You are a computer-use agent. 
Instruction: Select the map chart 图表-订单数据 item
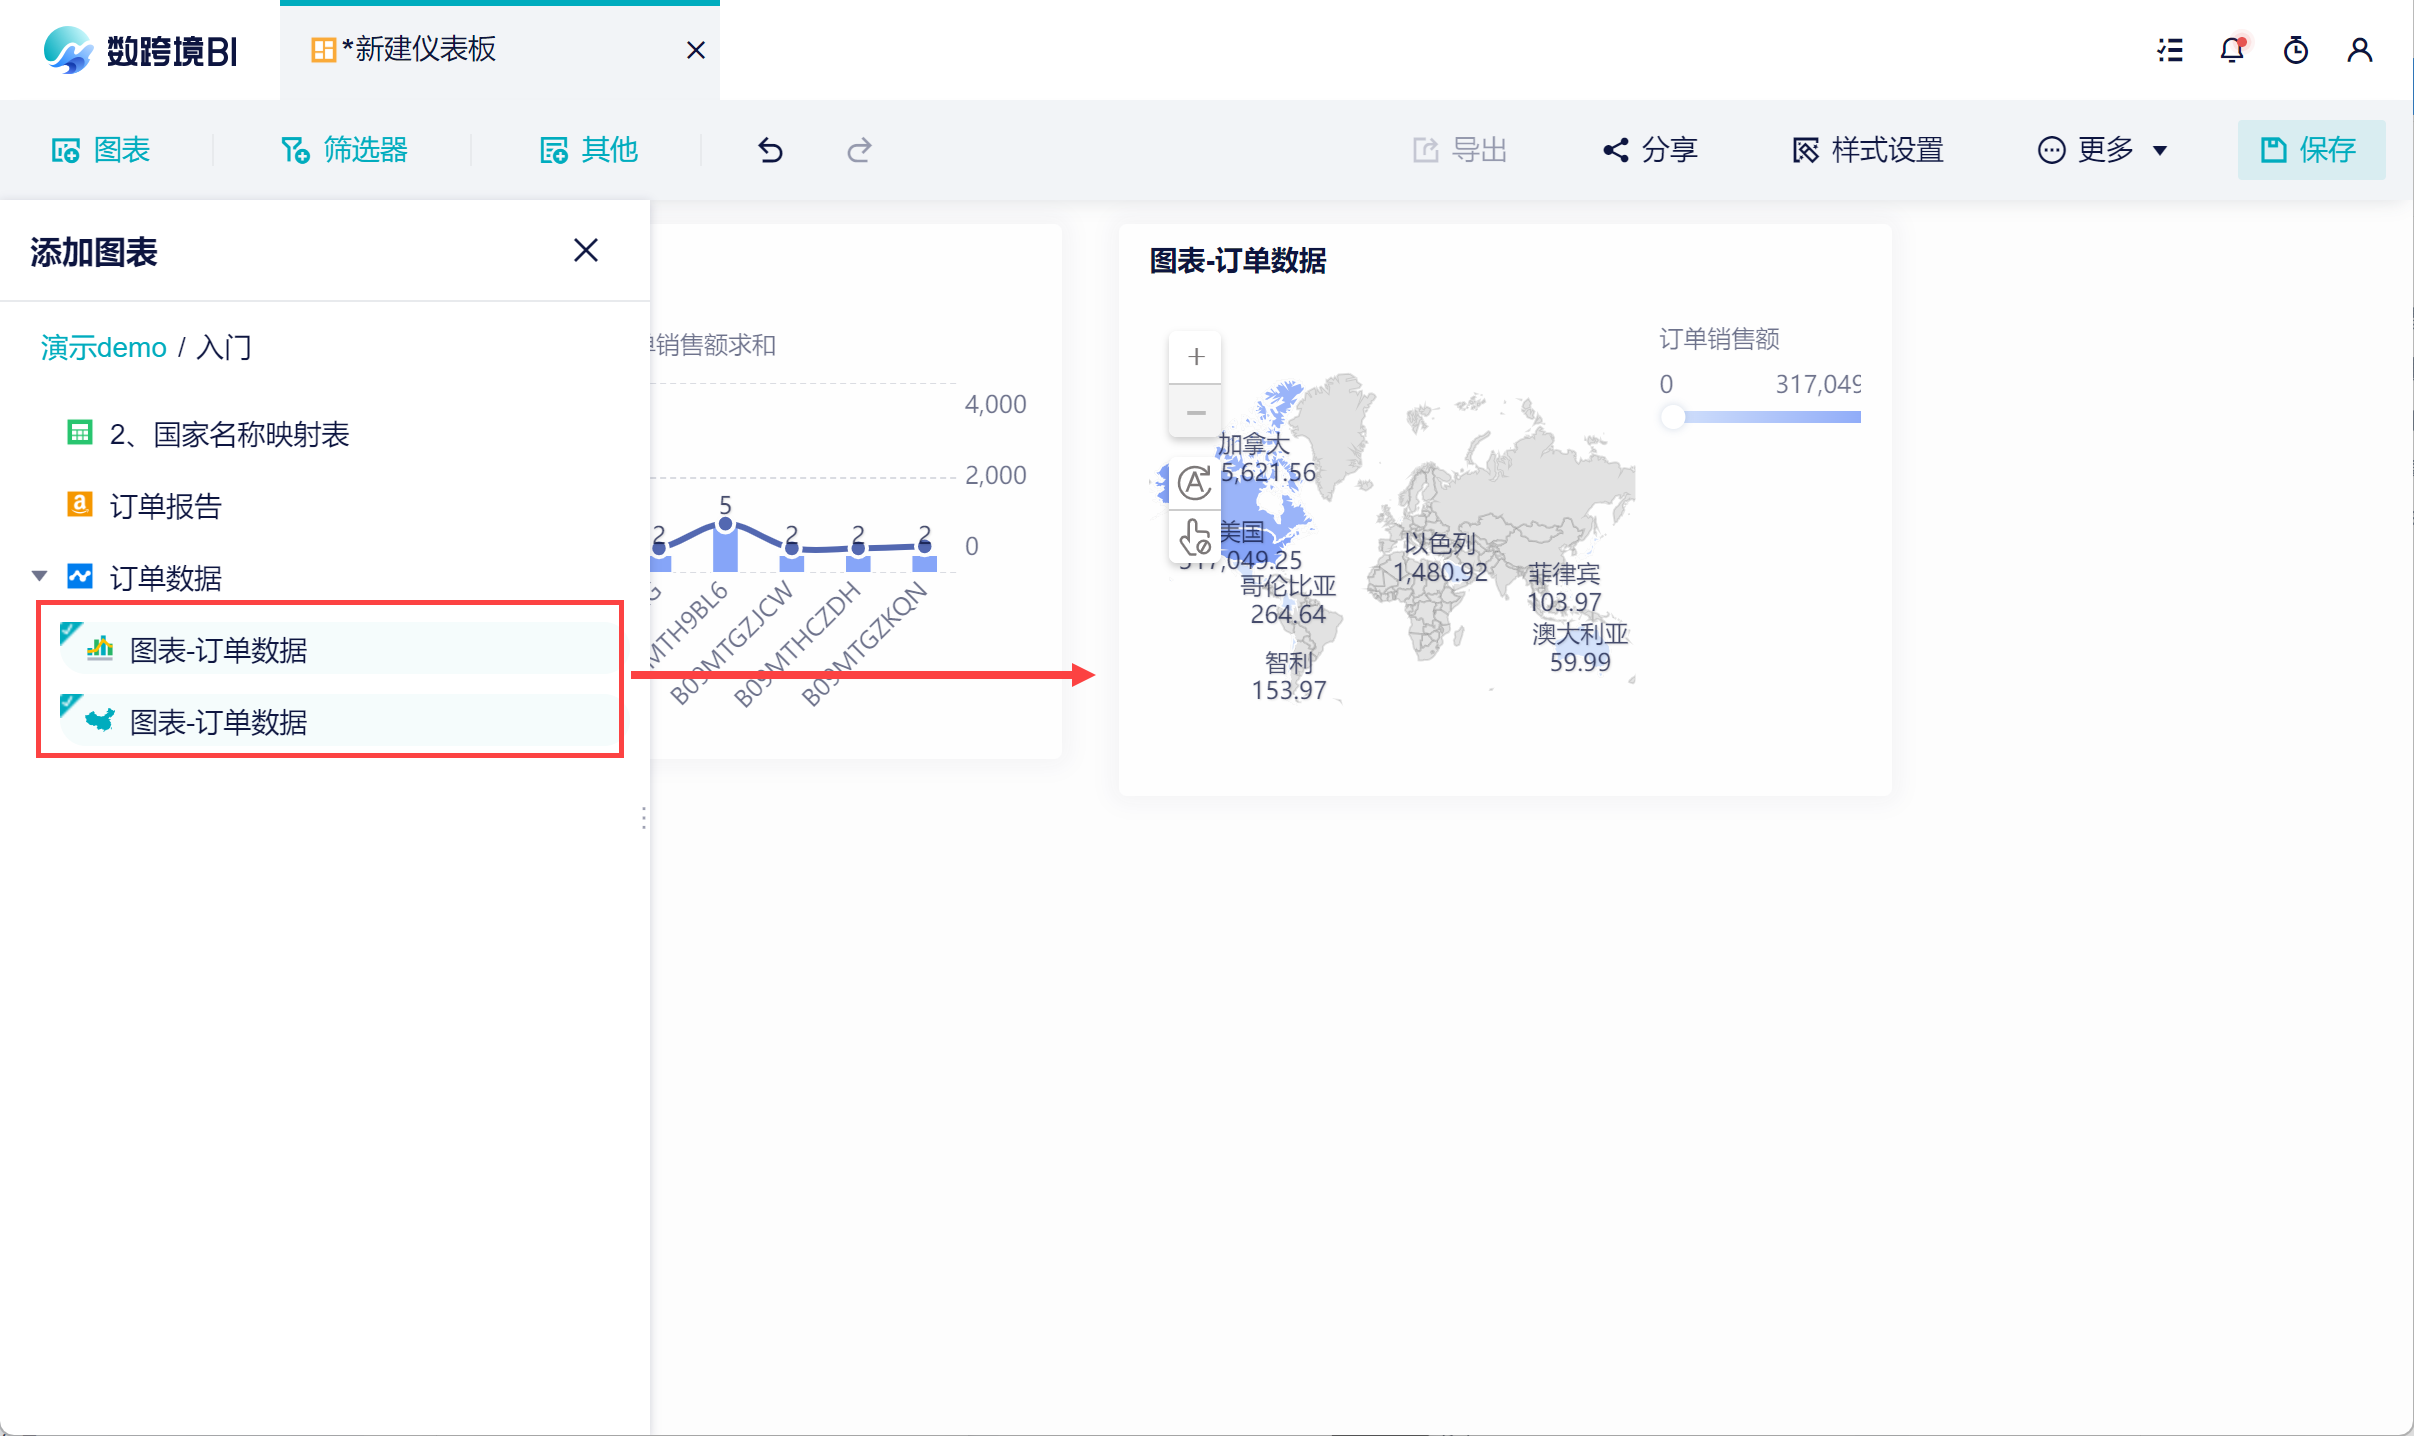[x=218, y=722]
